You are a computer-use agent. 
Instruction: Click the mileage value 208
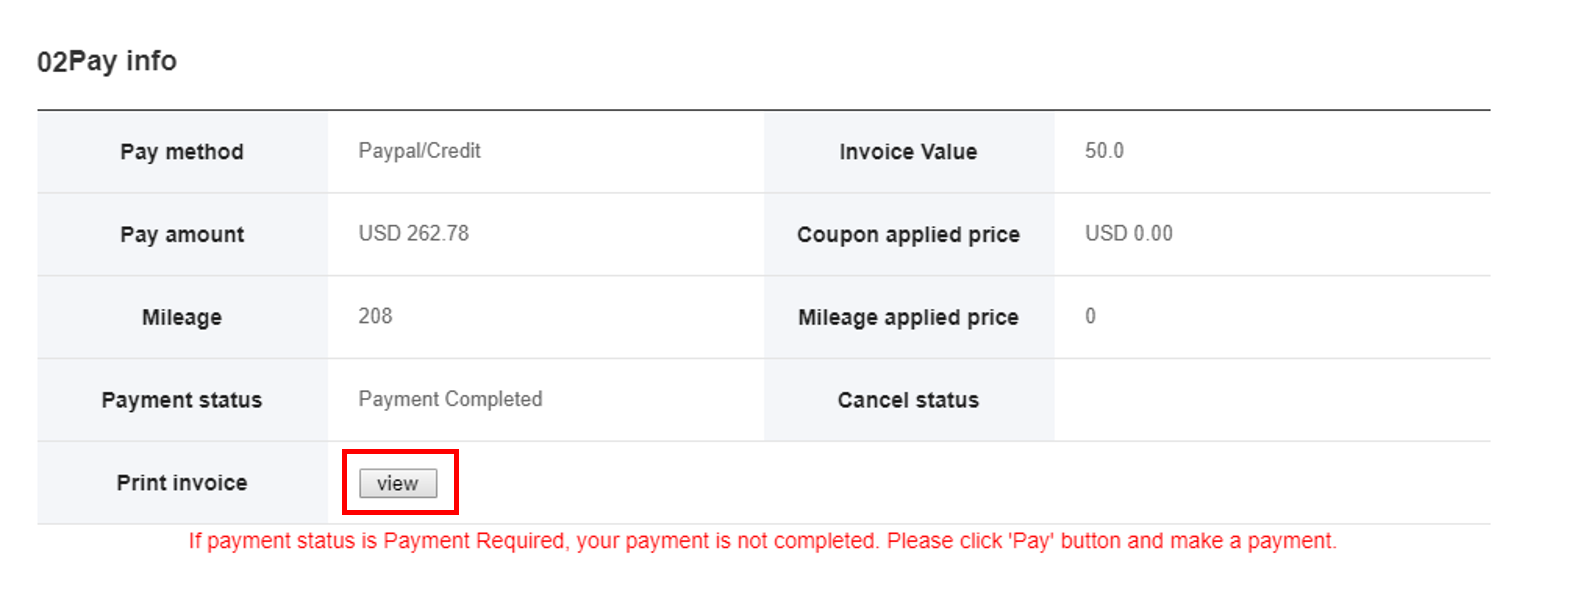click(375, 316)
